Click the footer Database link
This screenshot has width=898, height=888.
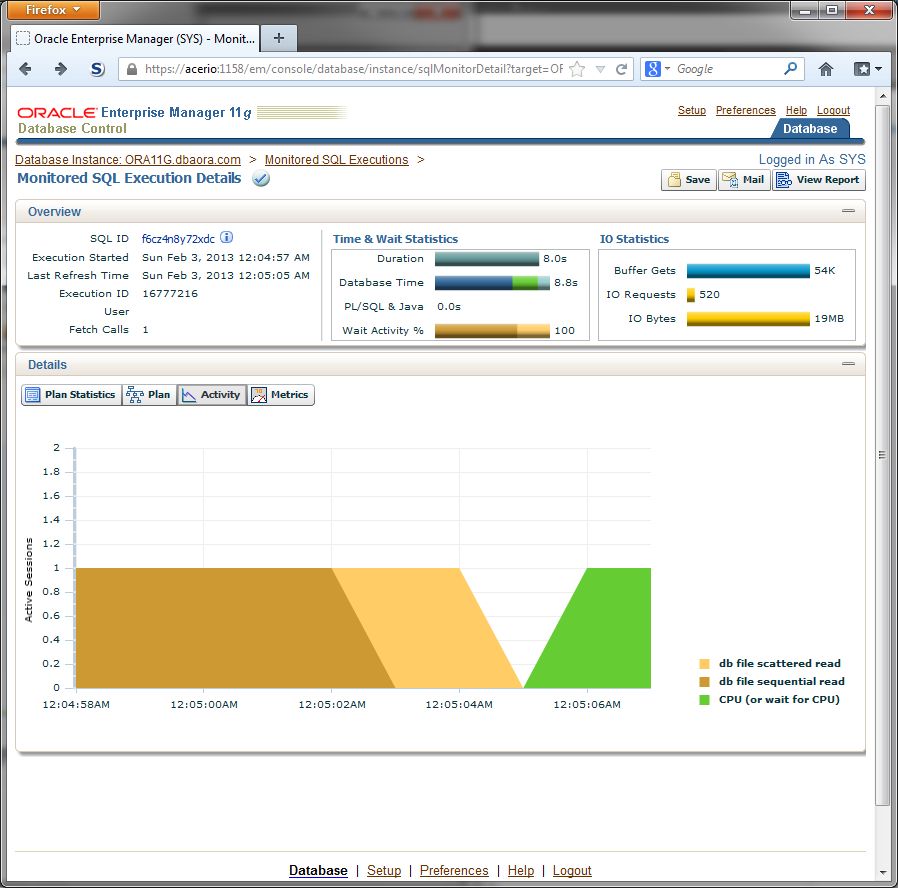pos(318,870)
